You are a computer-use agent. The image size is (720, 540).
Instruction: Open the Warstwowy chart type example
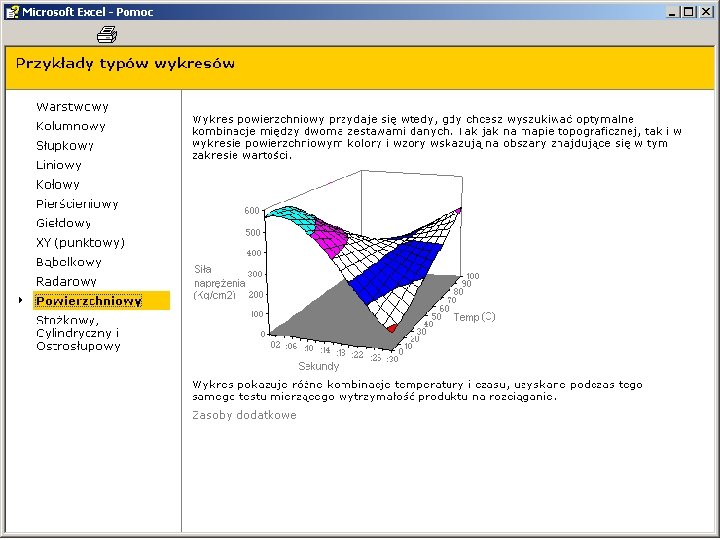click(x=72, y=107)
